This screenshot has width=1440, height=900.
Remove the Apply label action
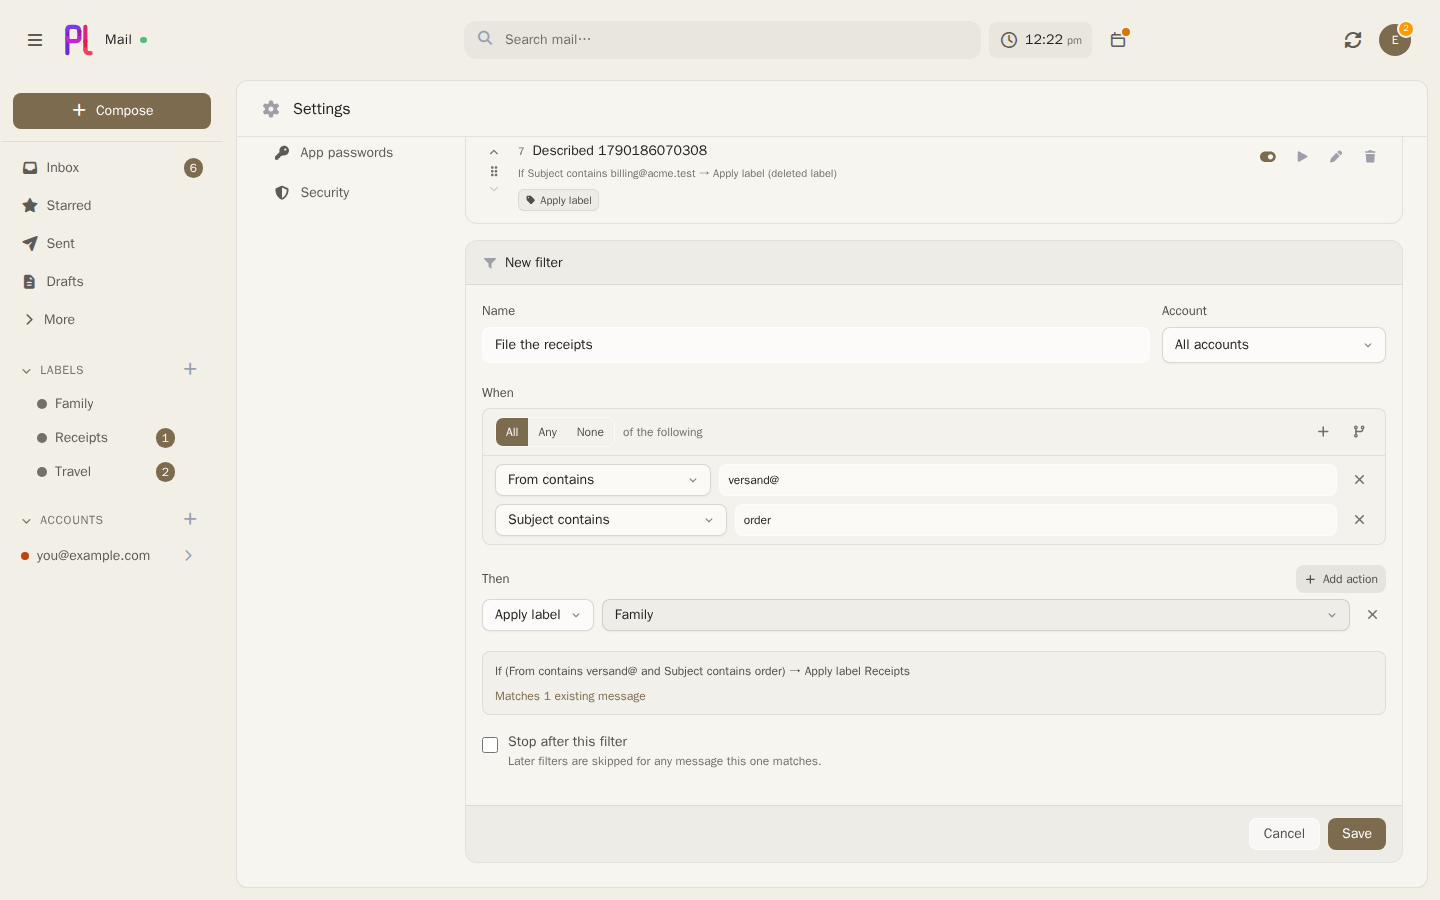pos(1372,615)
